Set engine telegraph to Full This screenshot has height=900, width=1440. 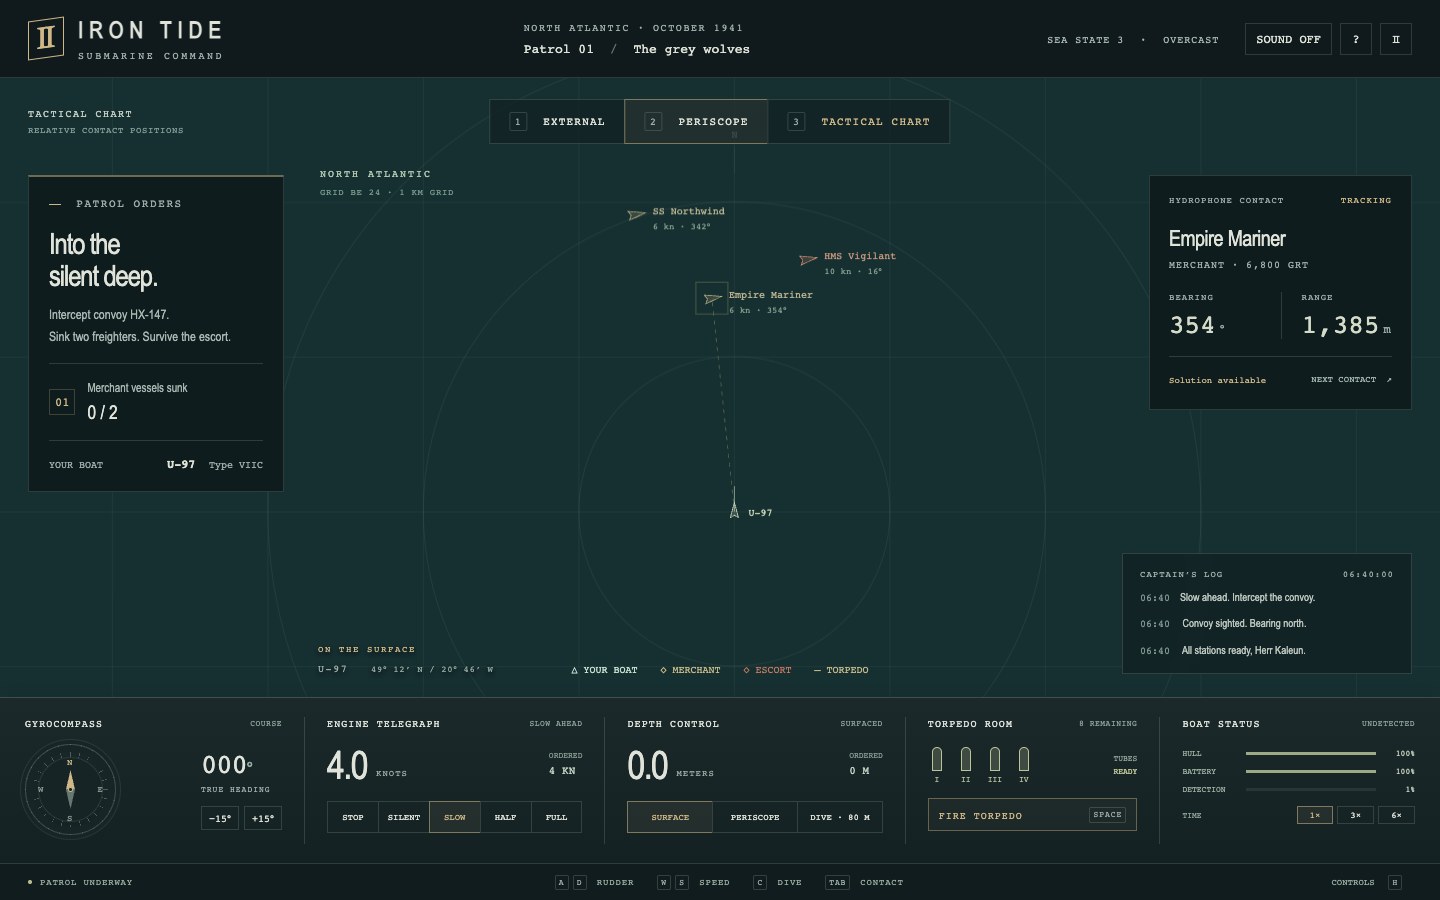(x=556, y=817)
